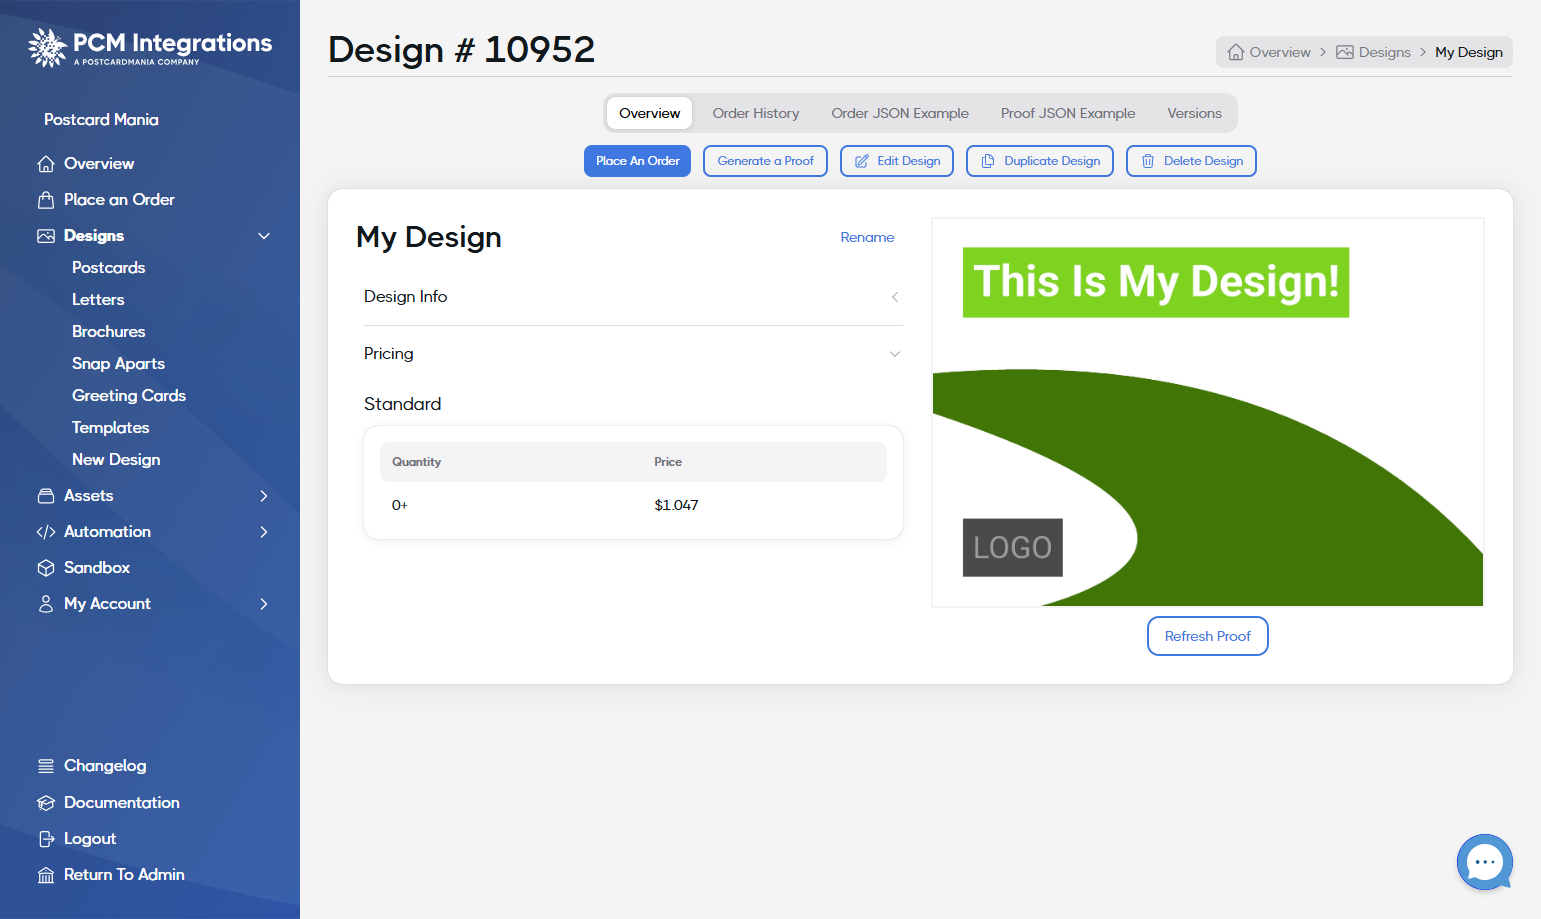Viewport: 1541px width, 919px height.
Task: Click the design proof preview image
Action: click(x=1208, y=412)
